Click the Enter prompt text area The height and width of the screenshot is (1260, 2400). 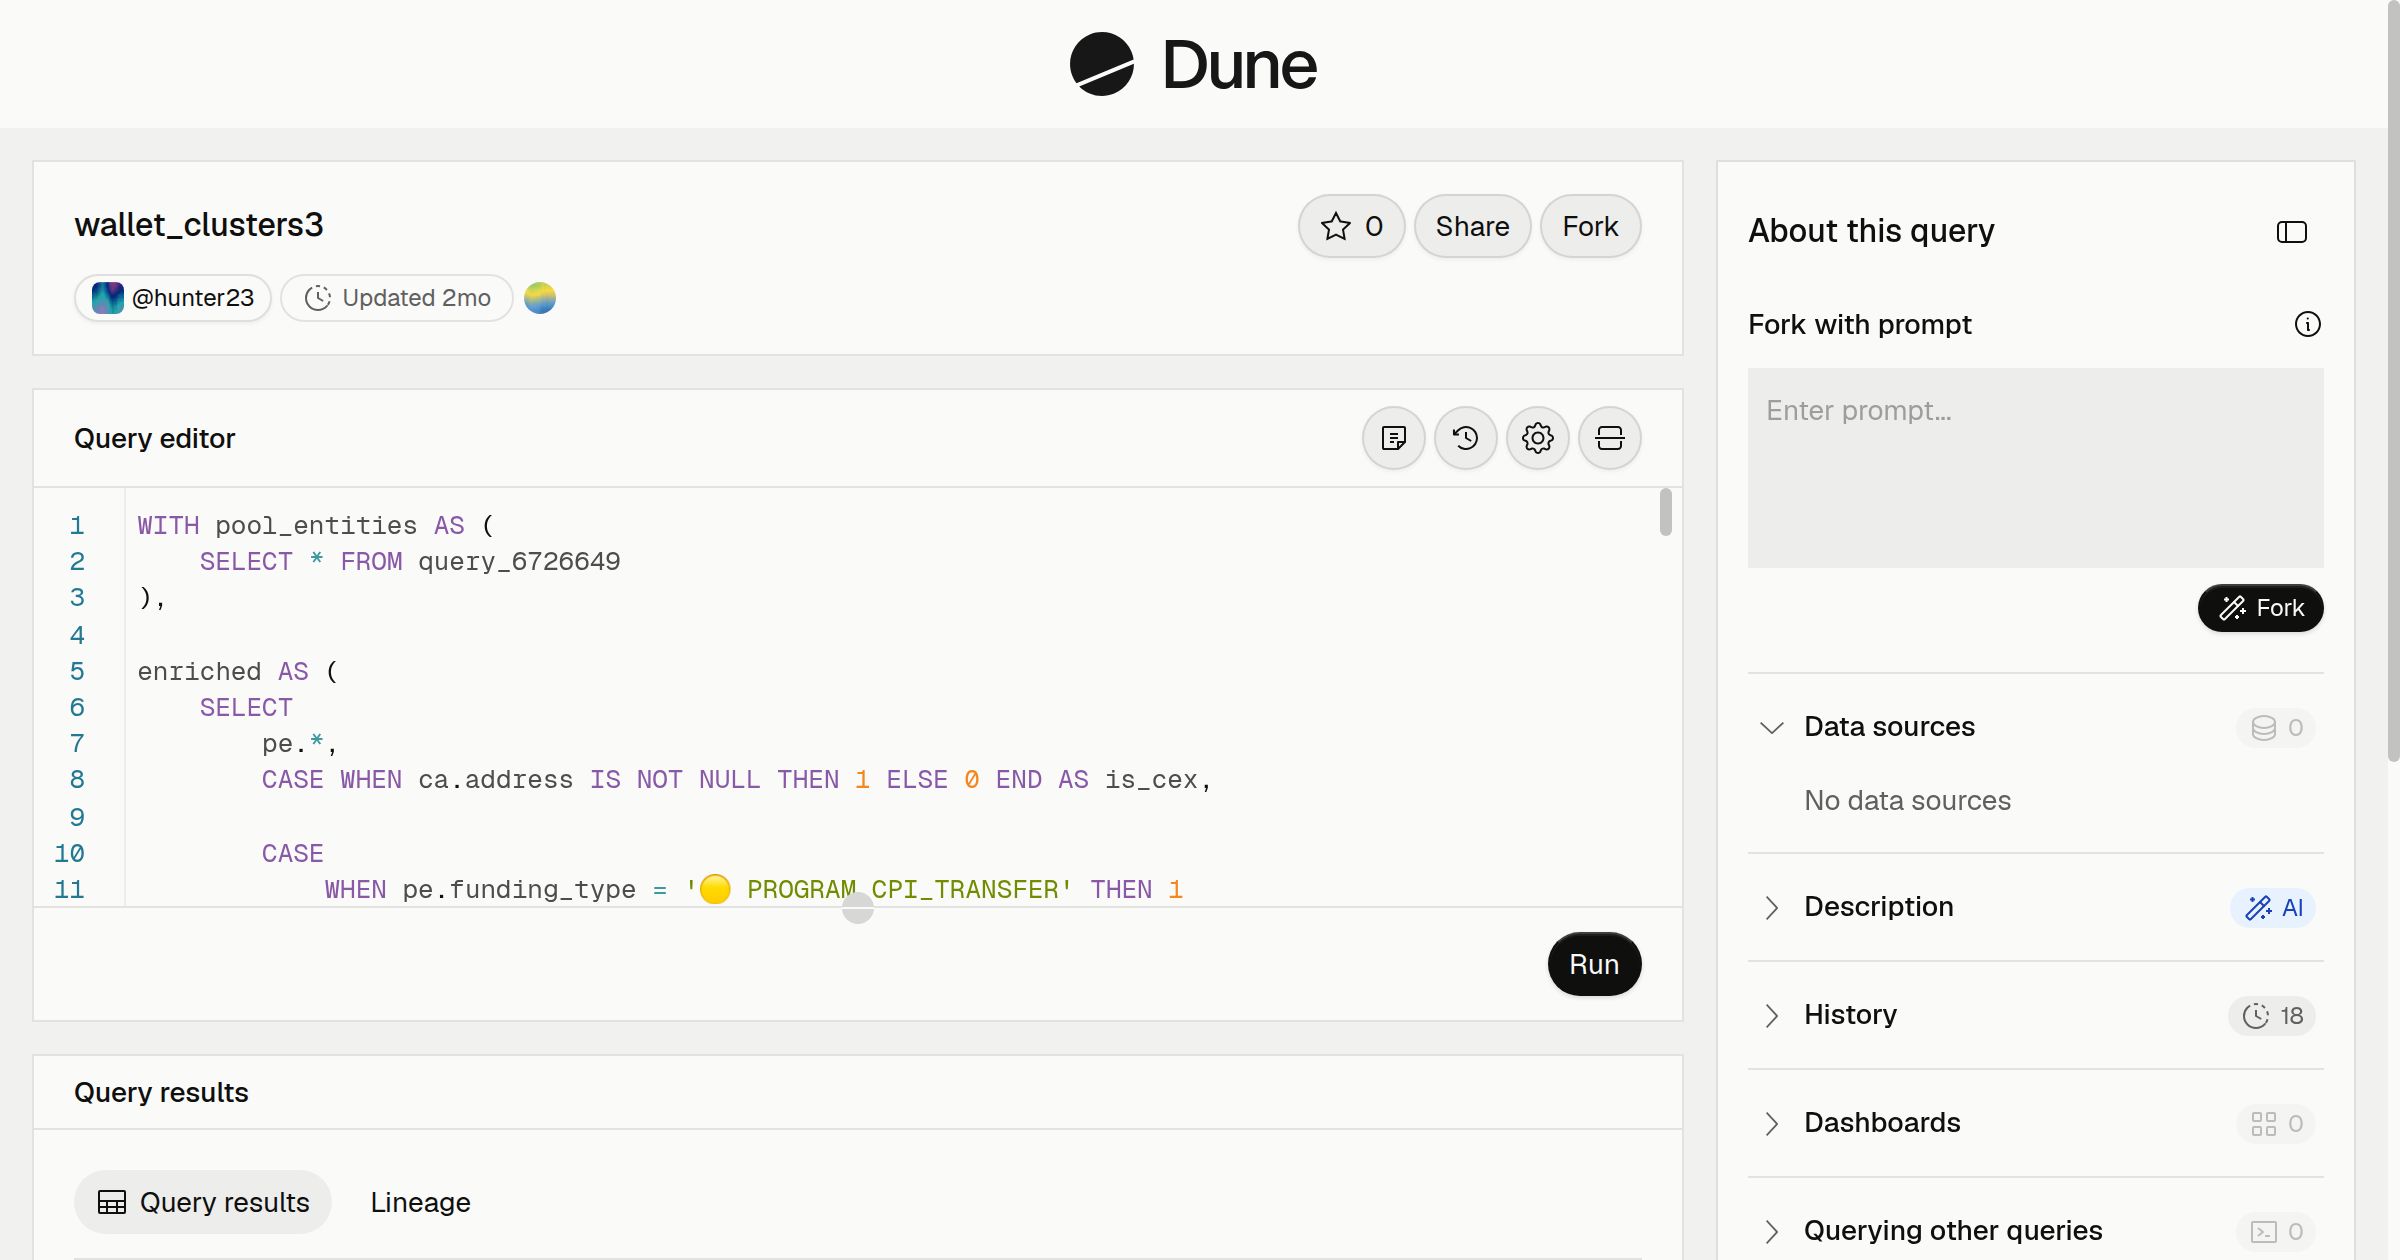[2036, 468]
